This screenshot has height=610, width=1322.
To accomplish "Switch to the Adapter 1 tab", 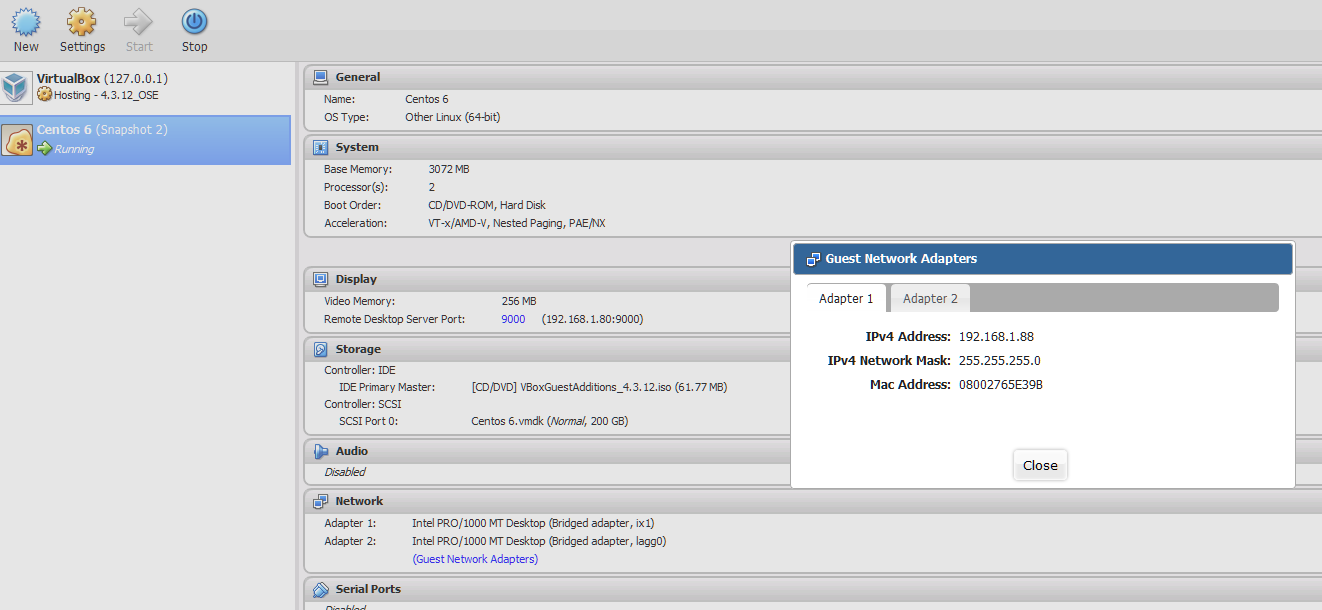I will 846,298.
